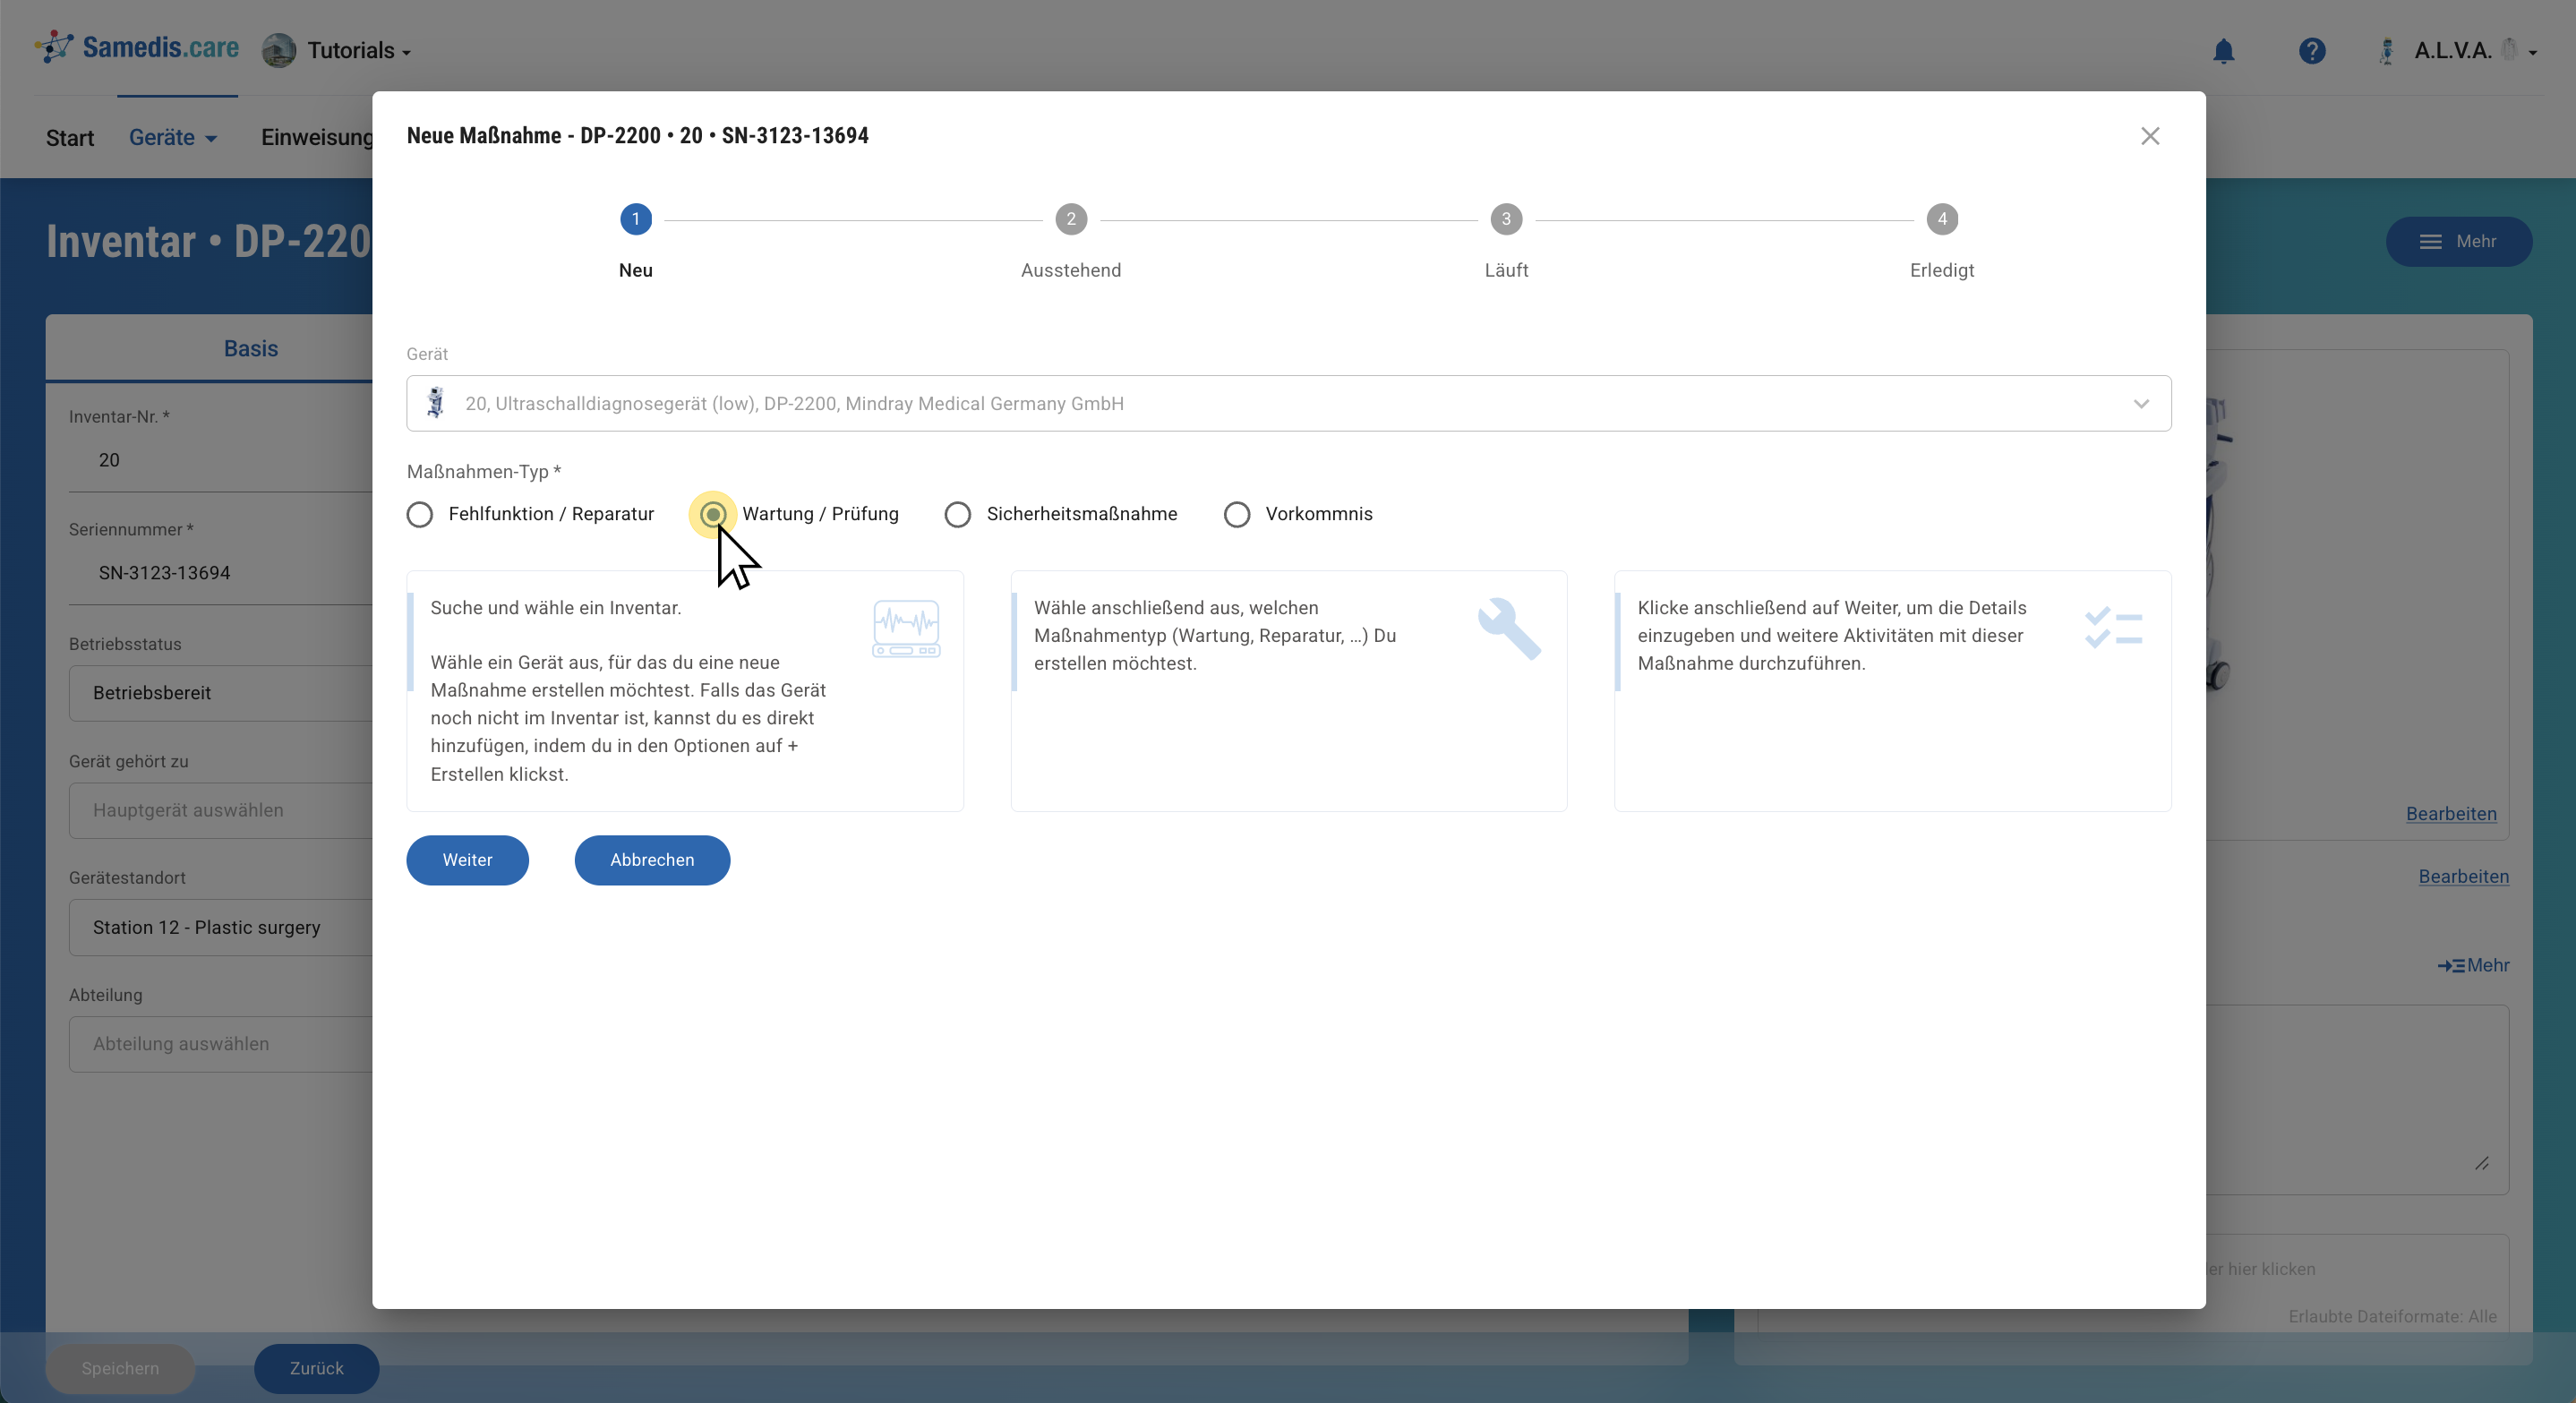Open the help question mark icon
Viewport: 2576px width, 1403px height.
click(2311, 51)
